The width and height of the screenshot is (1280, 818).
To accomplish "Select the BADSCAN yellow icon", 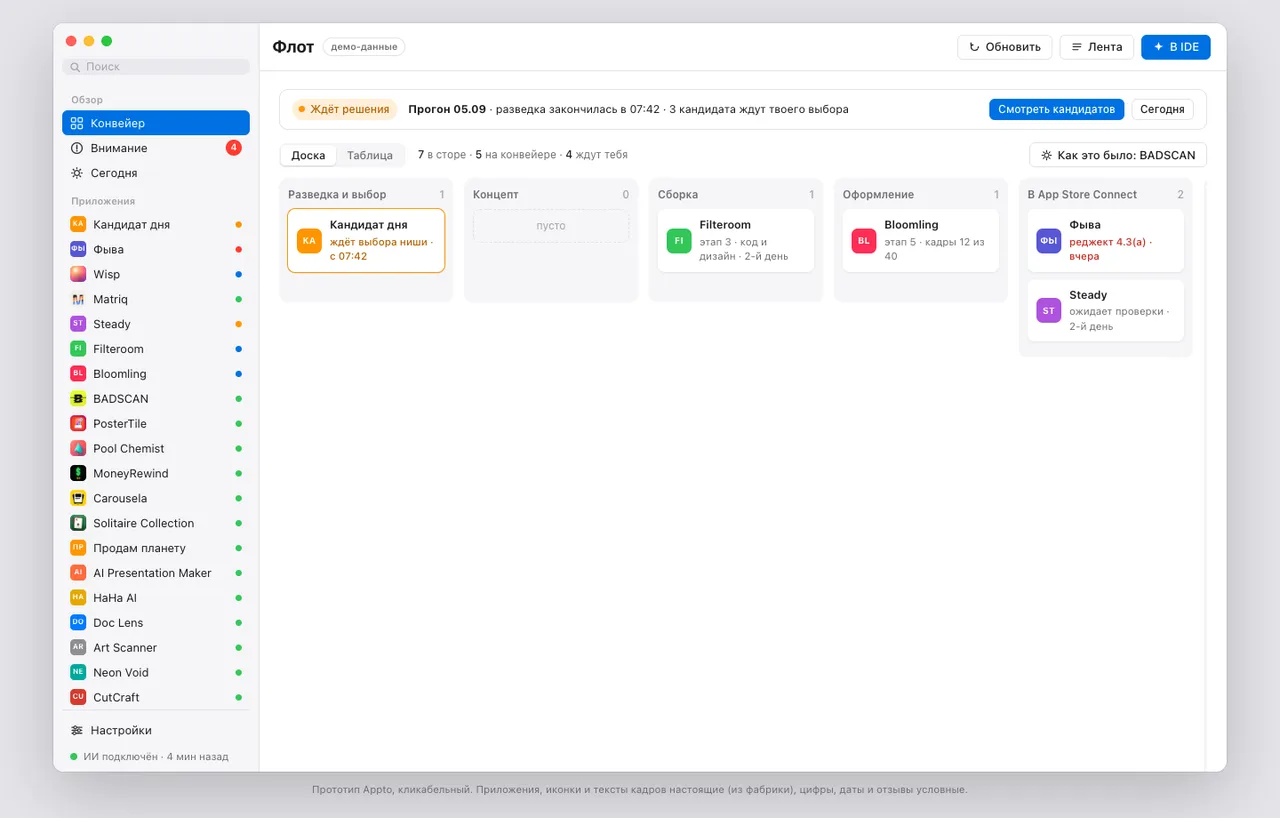I will click(78, 398).
